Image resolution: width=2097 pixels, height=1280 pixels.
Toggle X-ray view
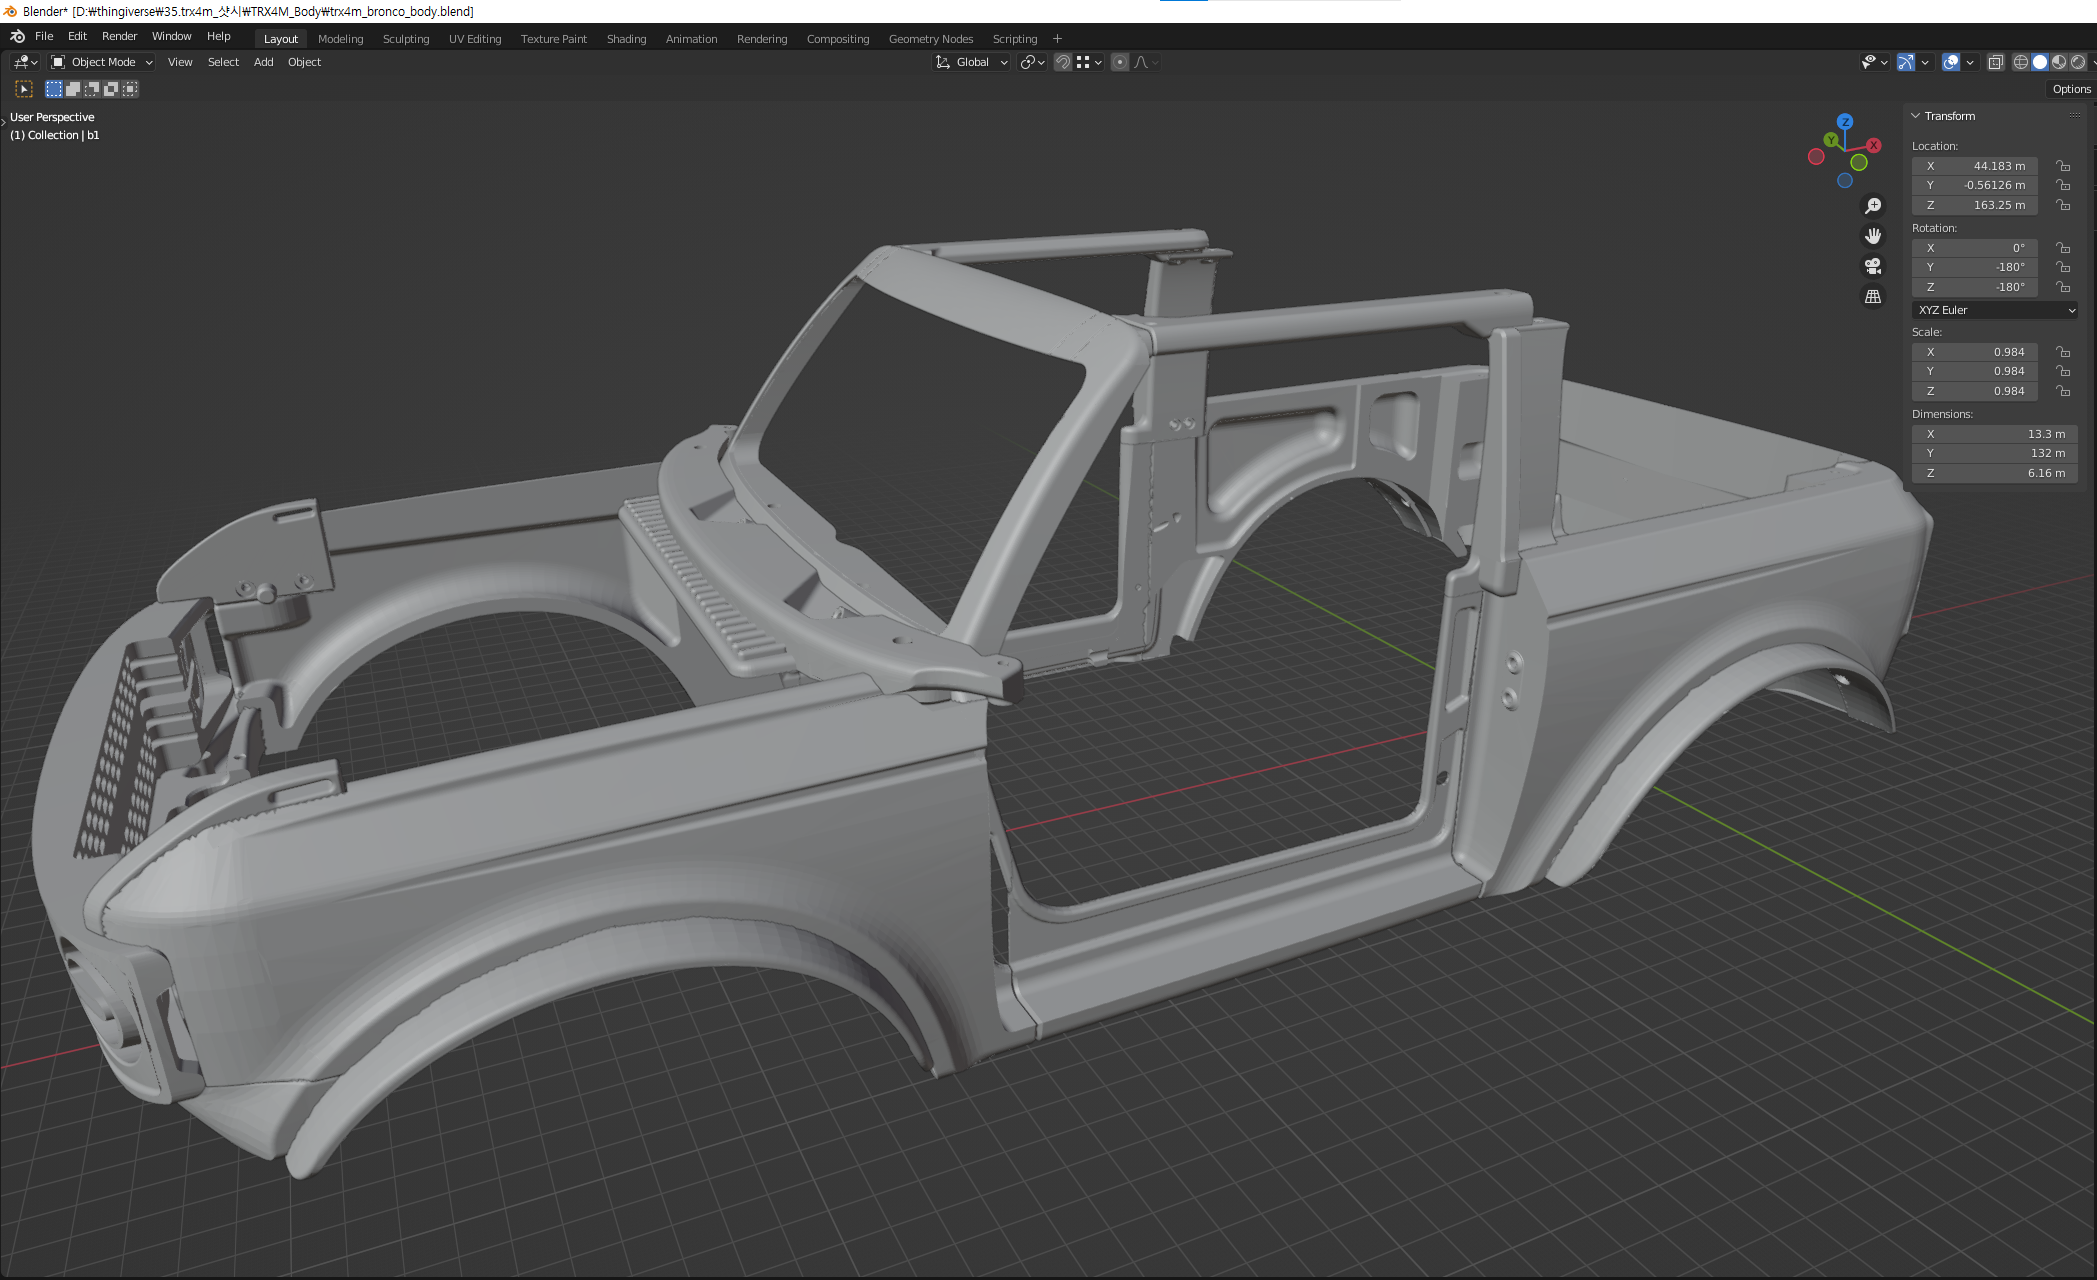(x=1995, y=62)
